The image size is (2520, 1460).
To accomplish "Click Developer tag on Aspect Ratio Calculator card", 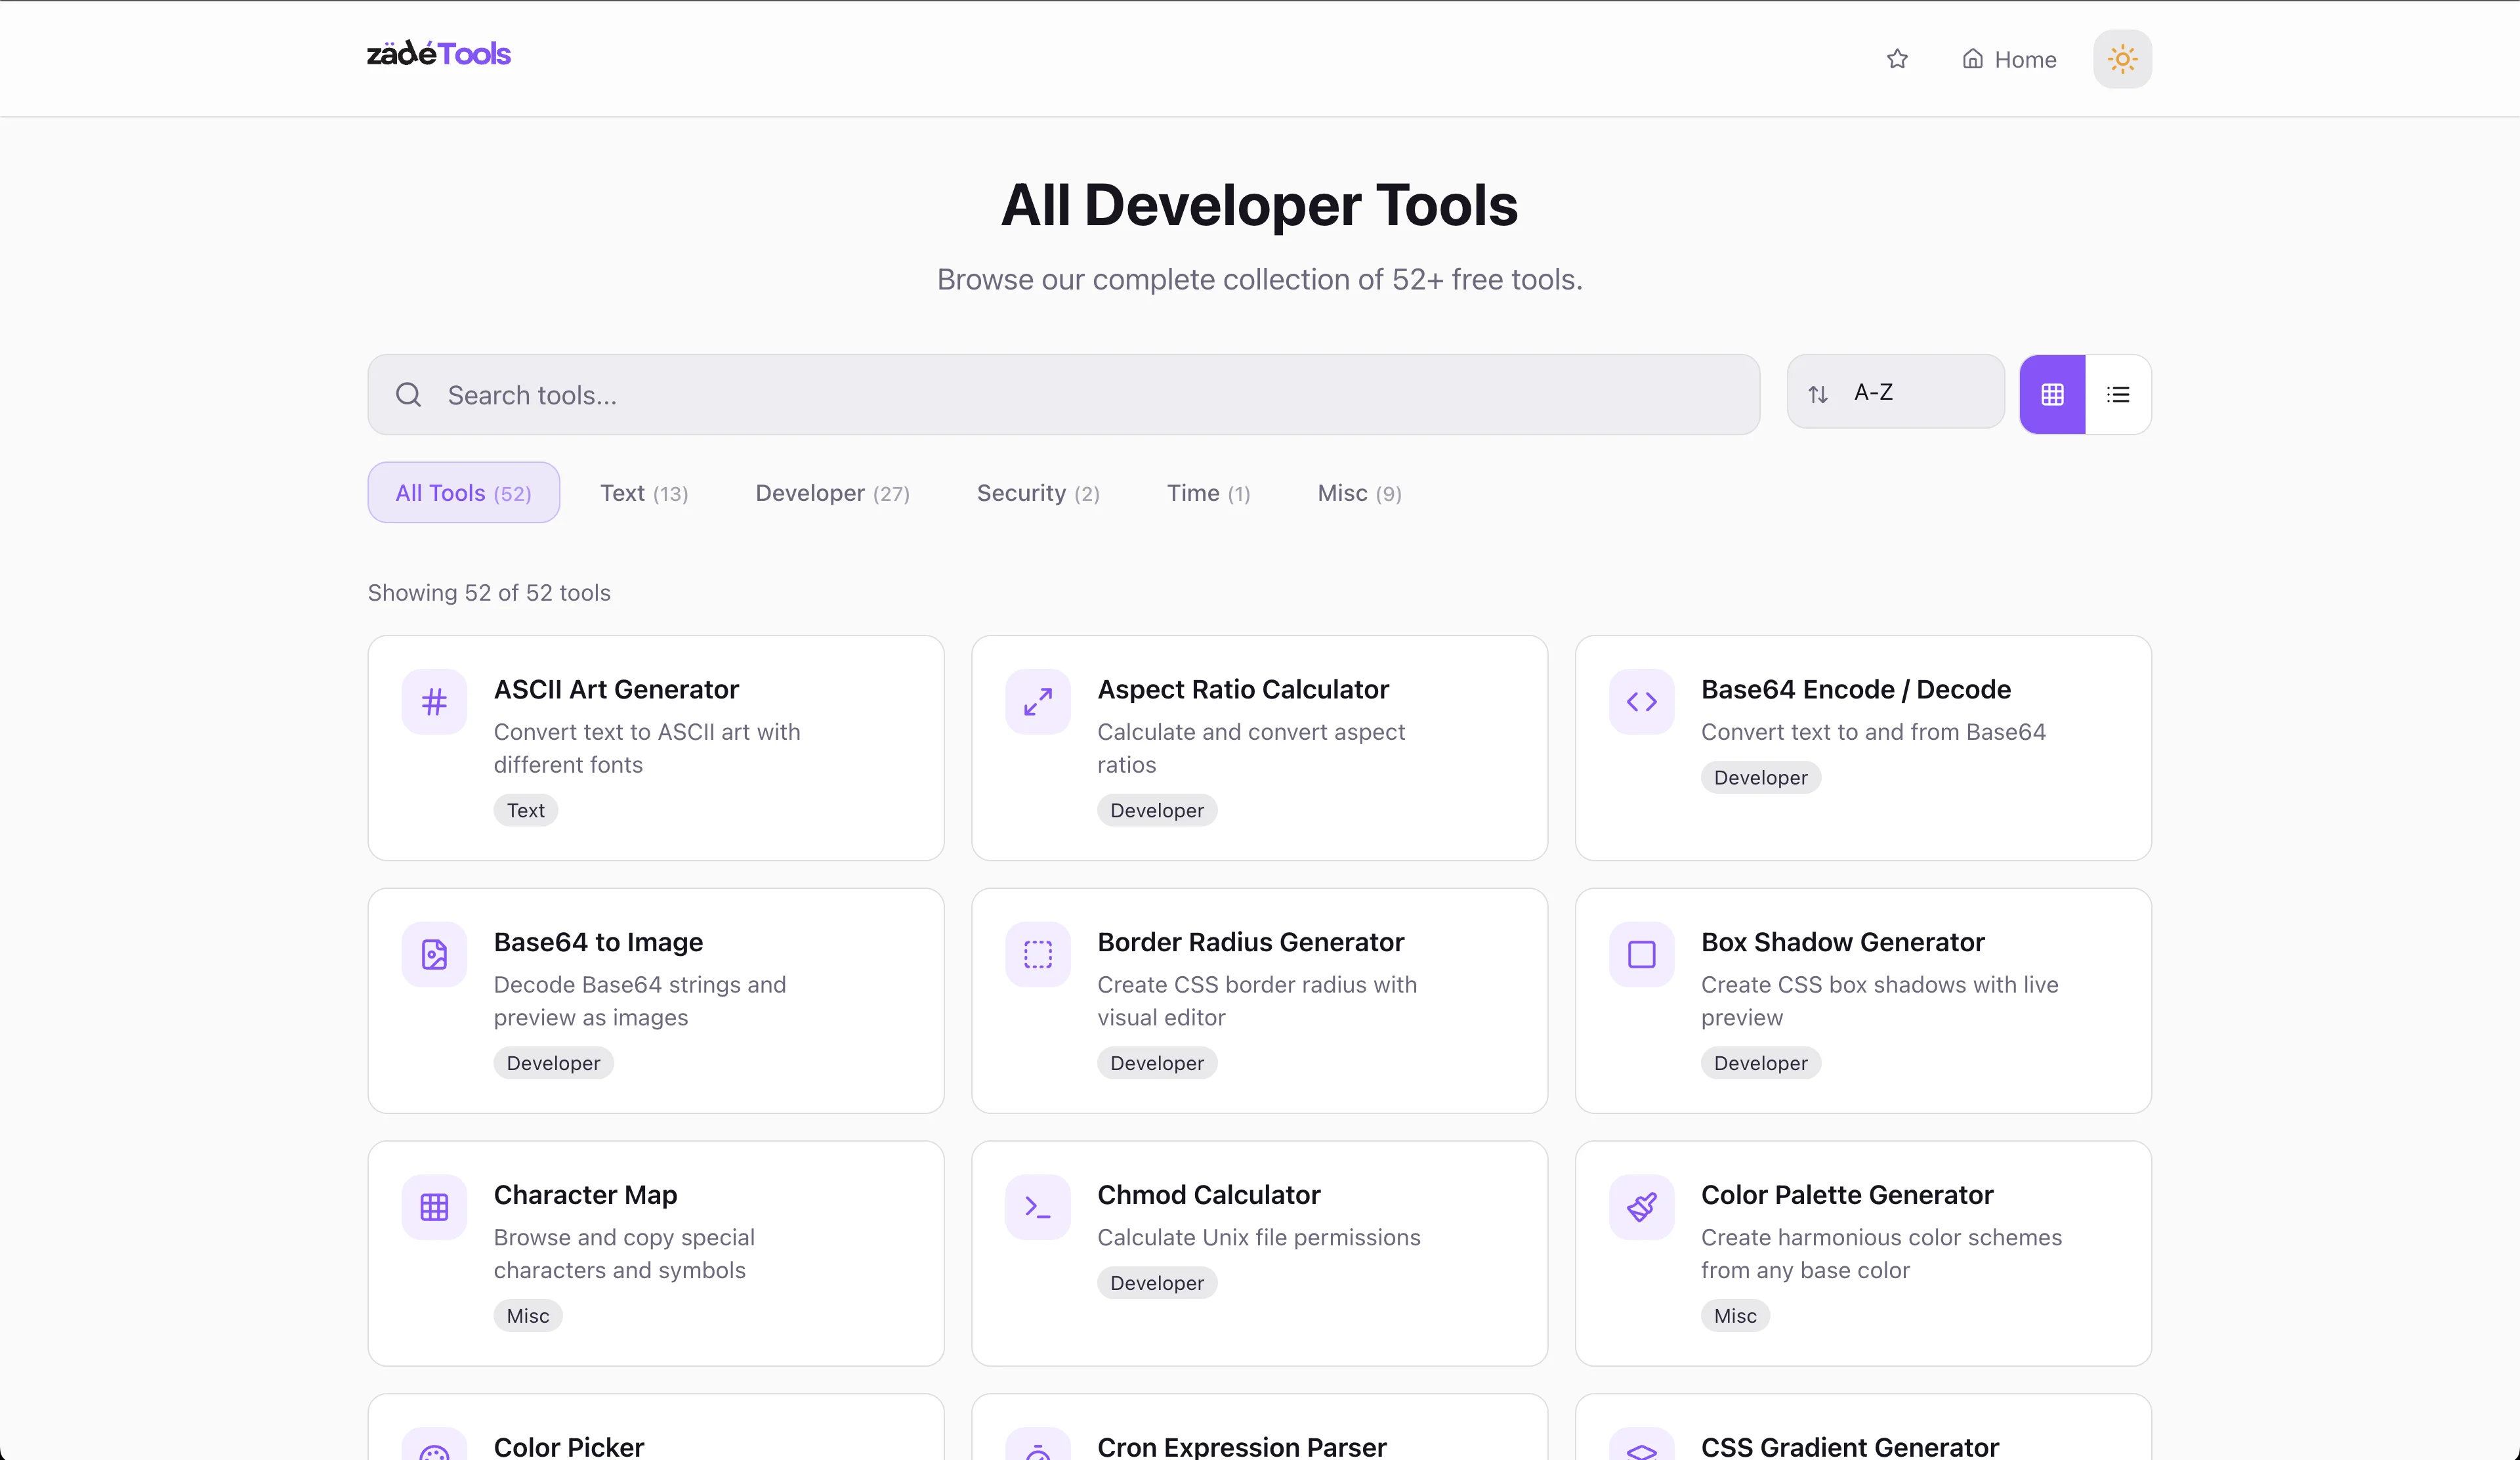I will point(1157,810).
